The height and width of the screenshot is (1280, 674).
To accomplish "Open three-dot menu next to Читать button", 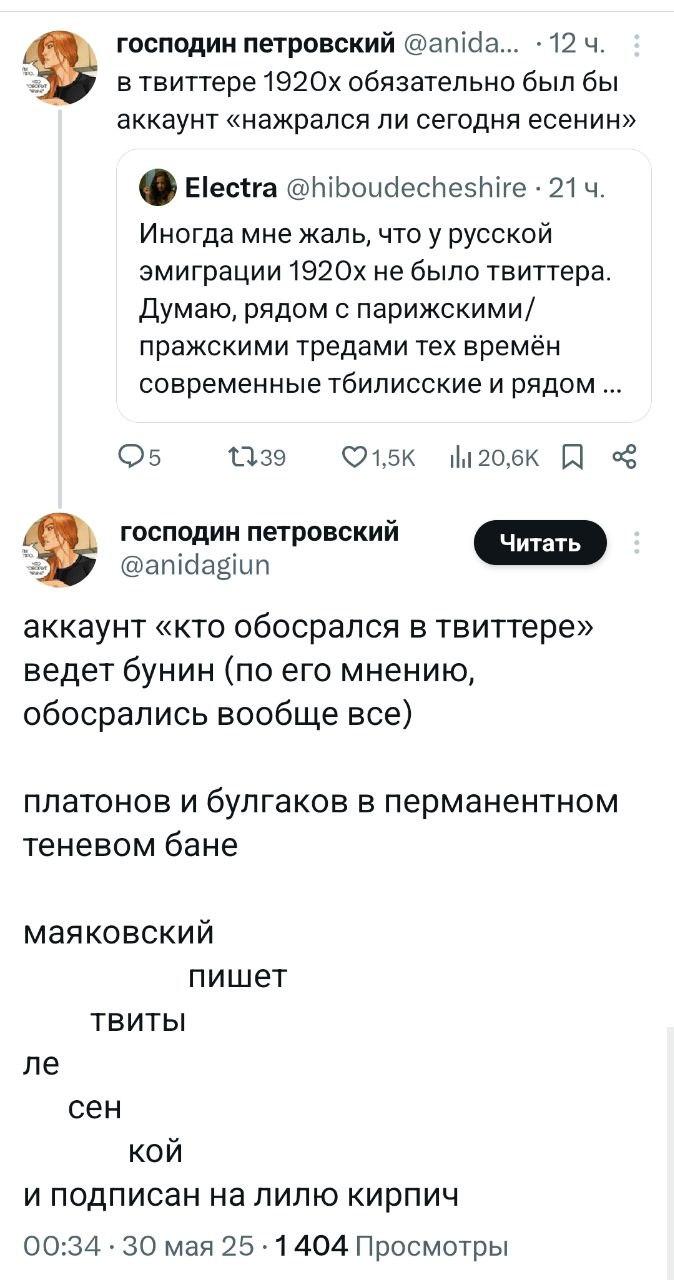I will 636,543.
